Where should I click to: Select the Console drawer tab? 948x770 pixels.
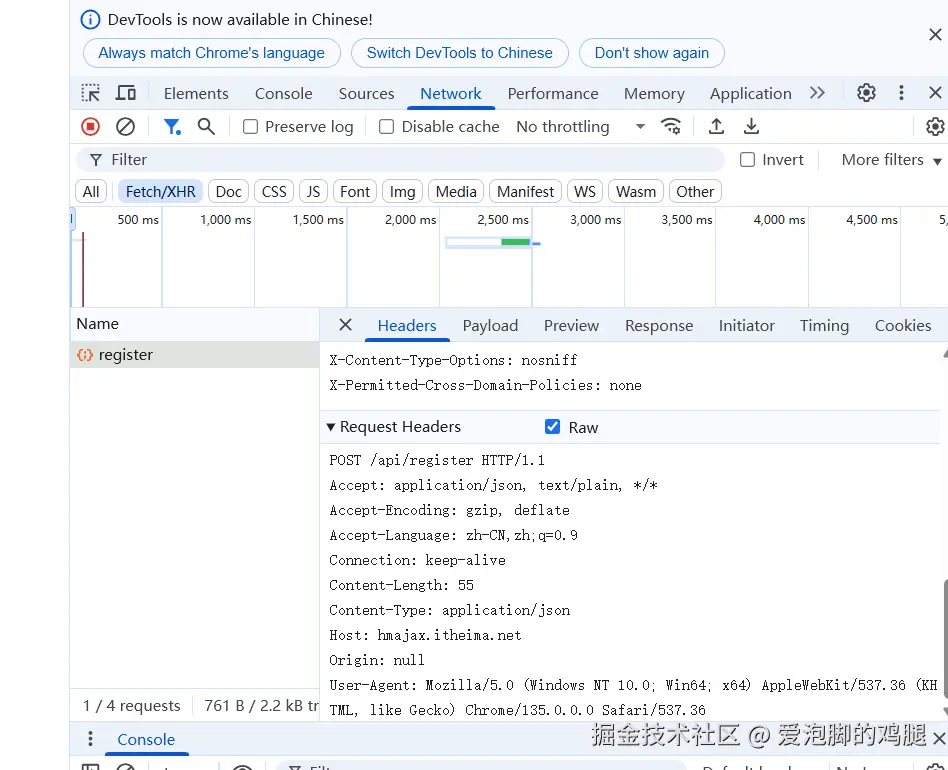[x=146, y=739]
